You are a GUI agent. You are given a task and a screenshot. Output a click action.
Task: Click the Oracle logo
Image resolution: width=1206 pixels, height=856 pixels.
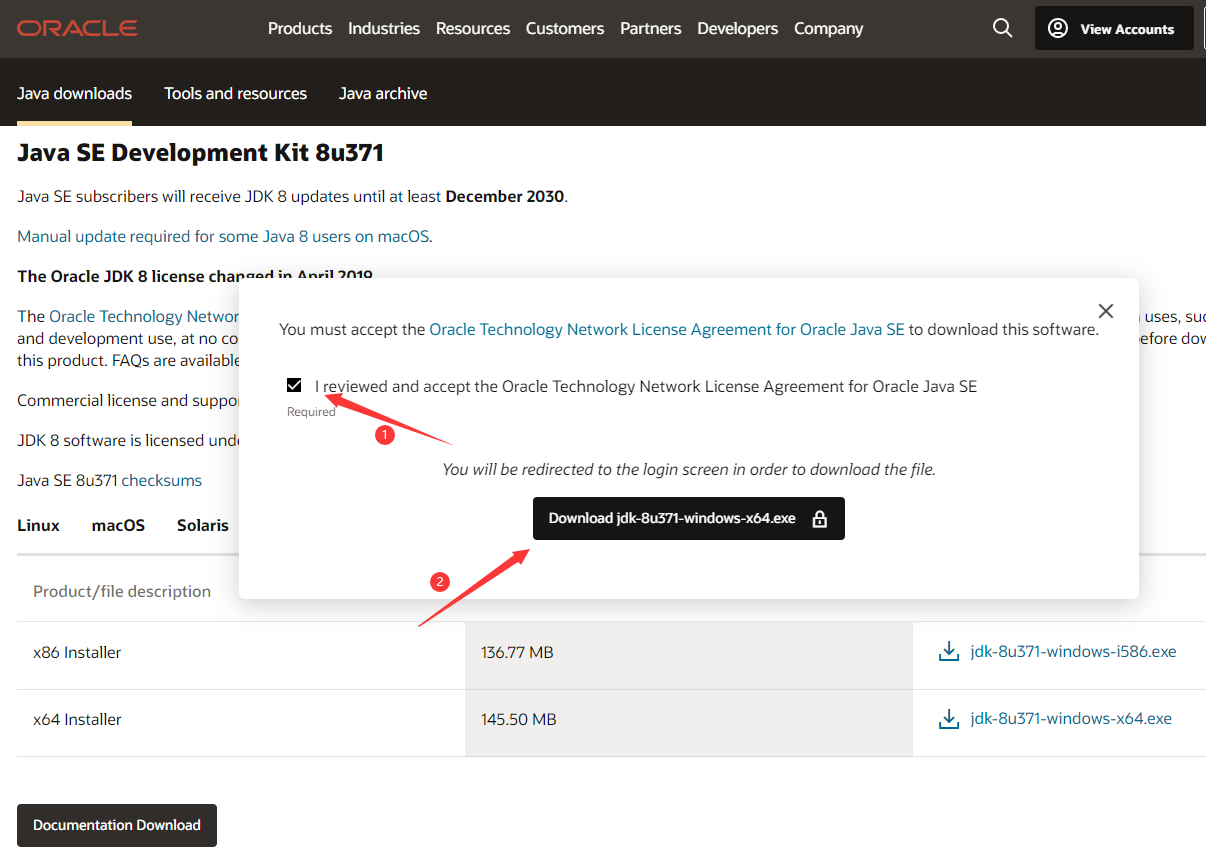(x=77, y=28)
